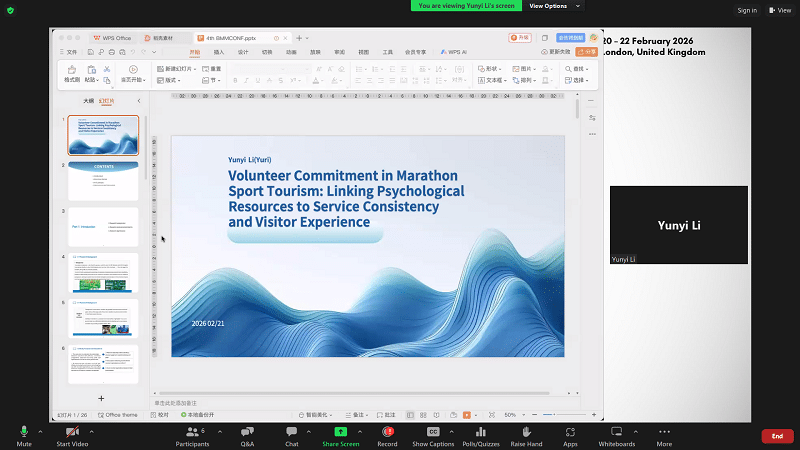
Task: Open the Chat panel
Action: click(291, 432)
